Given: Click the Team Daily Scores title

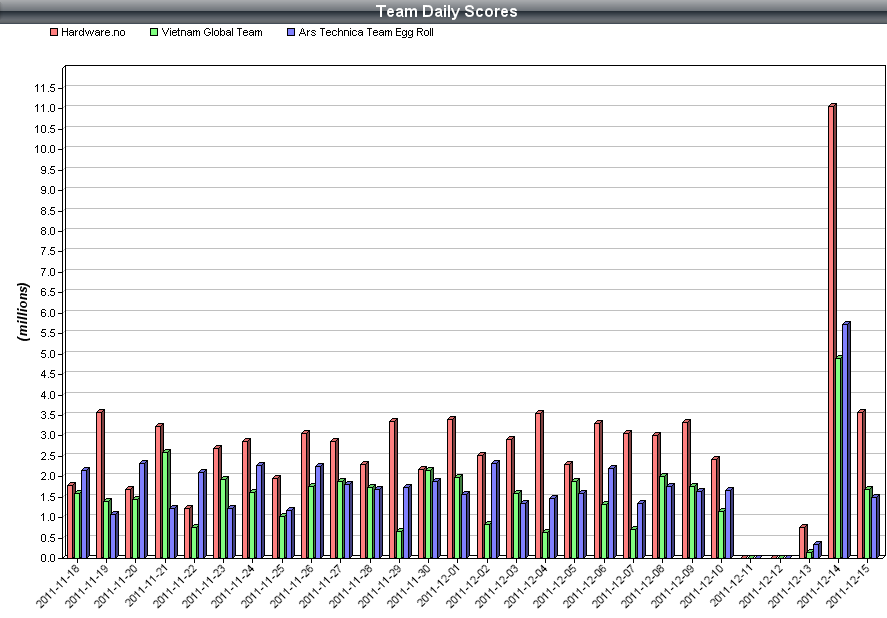Looking at the screenshot, I should pyautogui.click(x=446, y=11).
